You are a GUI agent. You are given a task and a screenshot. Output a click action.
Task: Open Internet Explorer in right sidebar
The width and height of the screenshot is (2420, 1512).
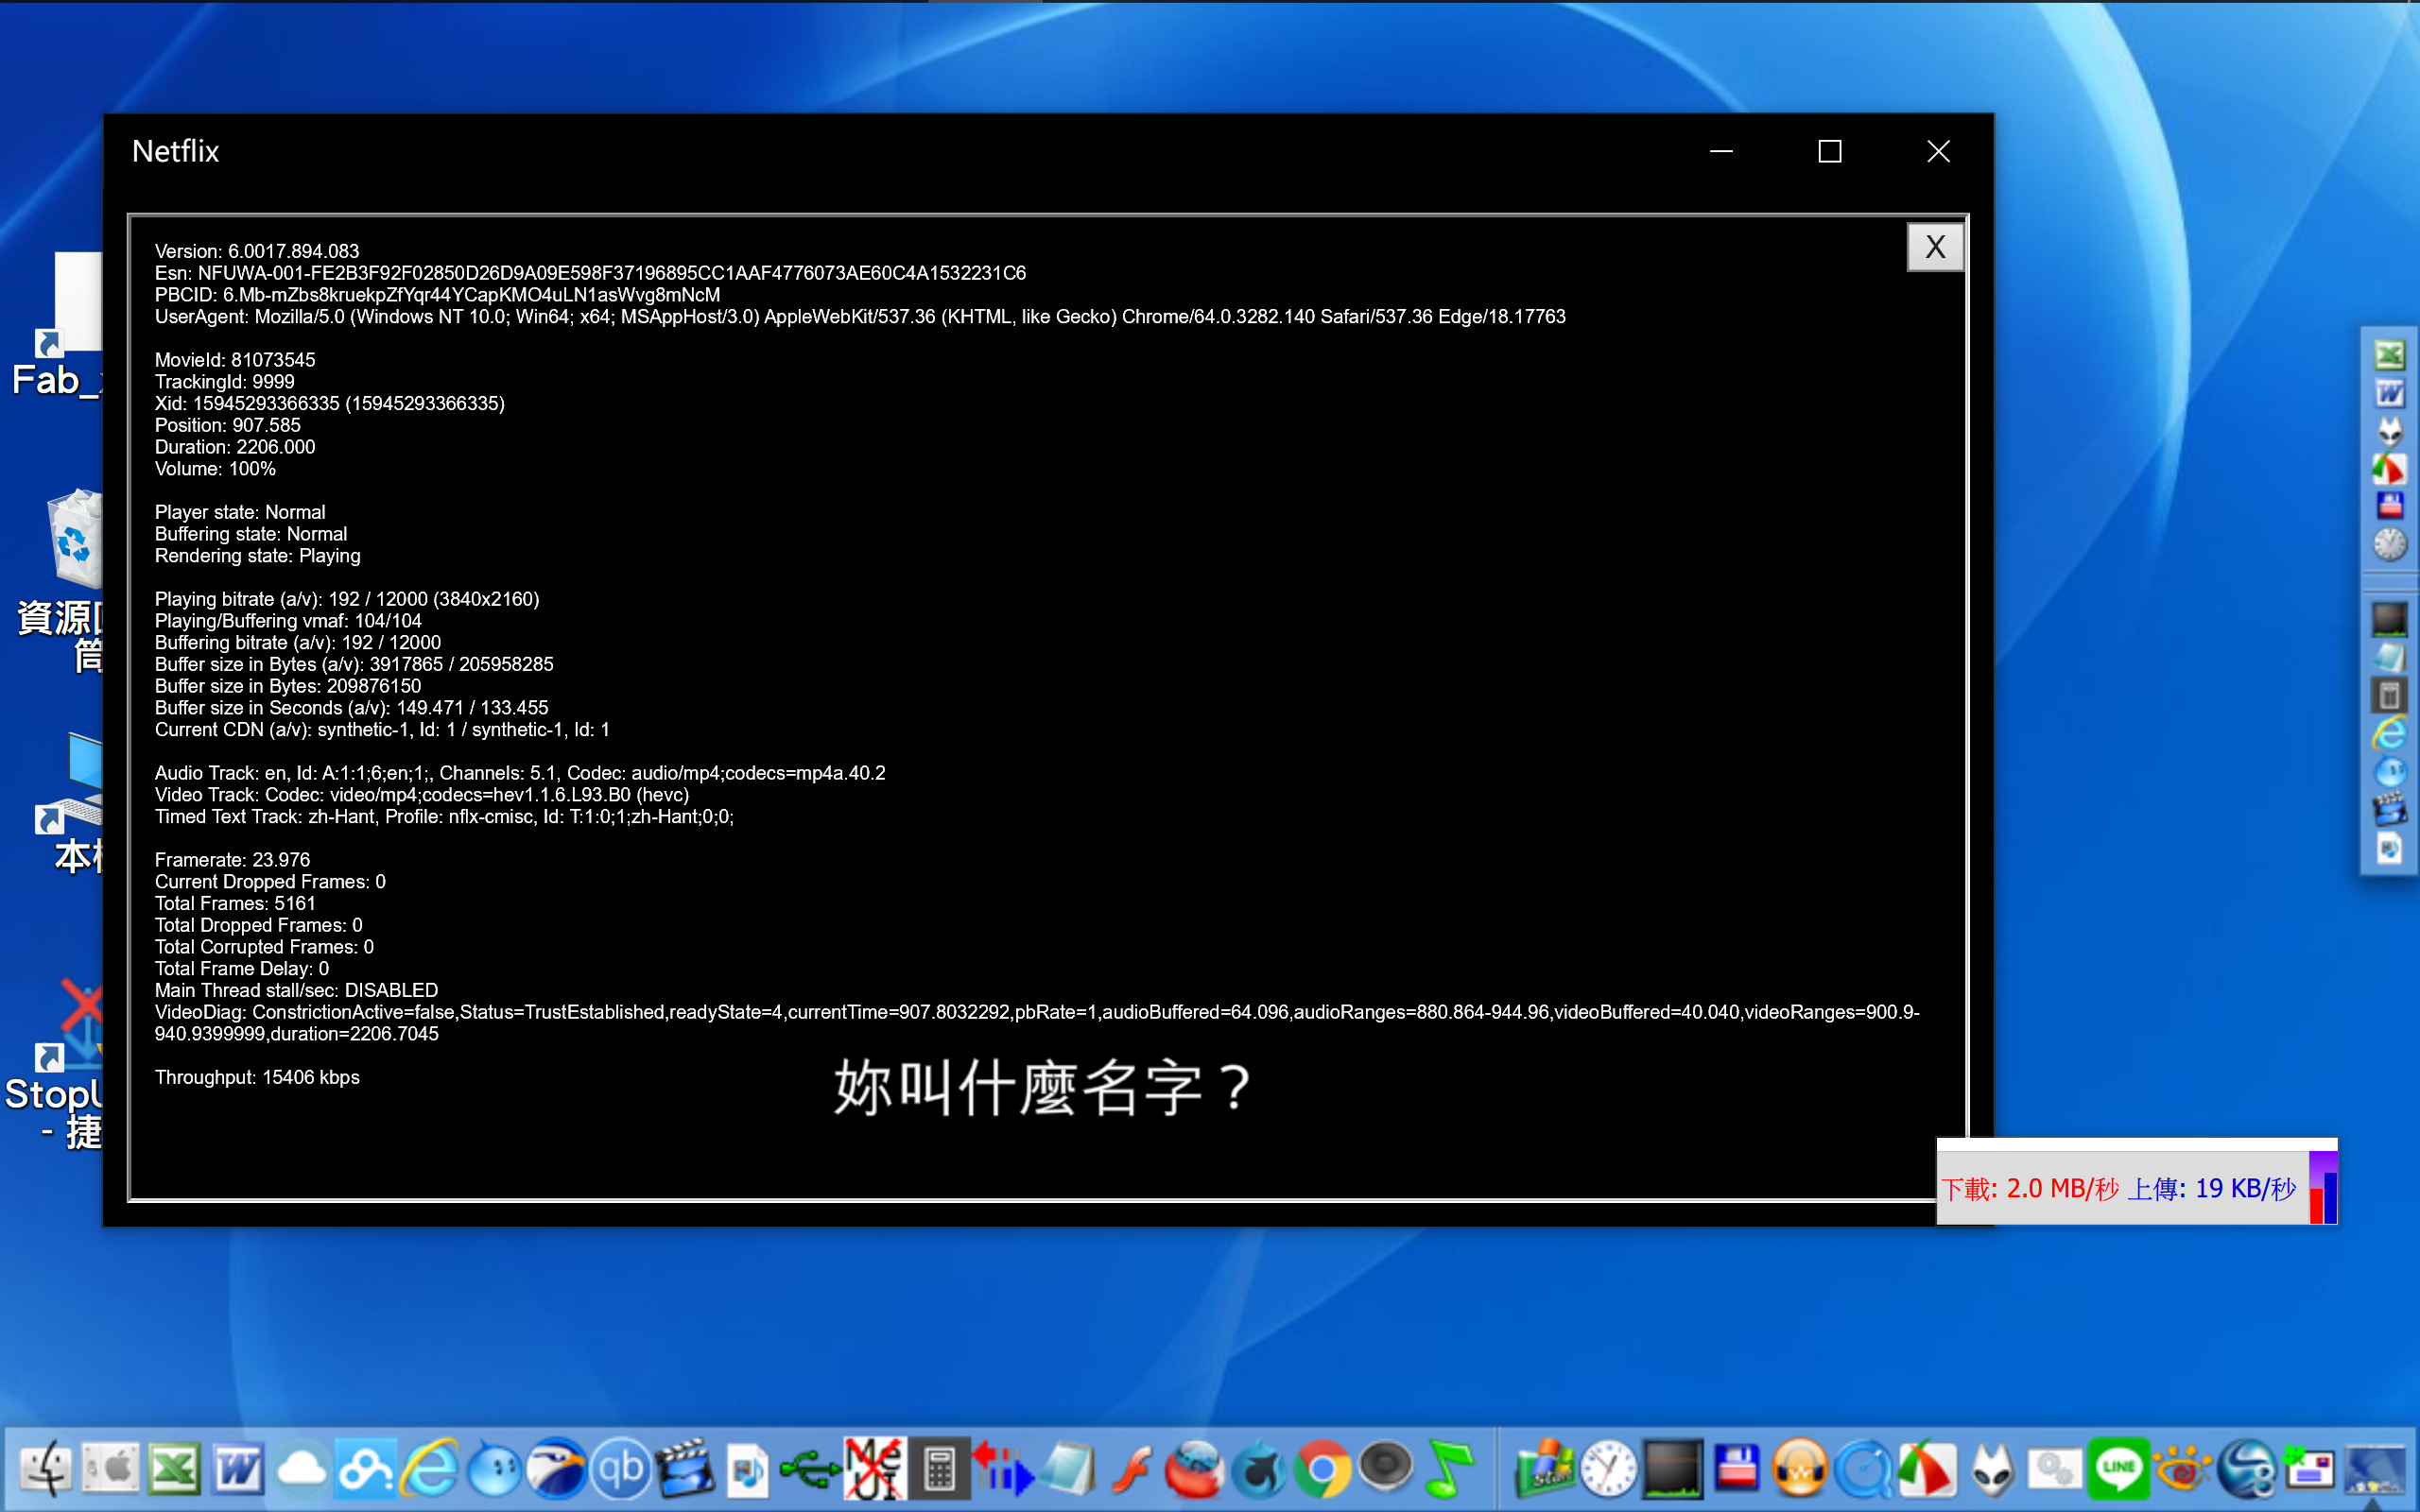pos(2389,735)
